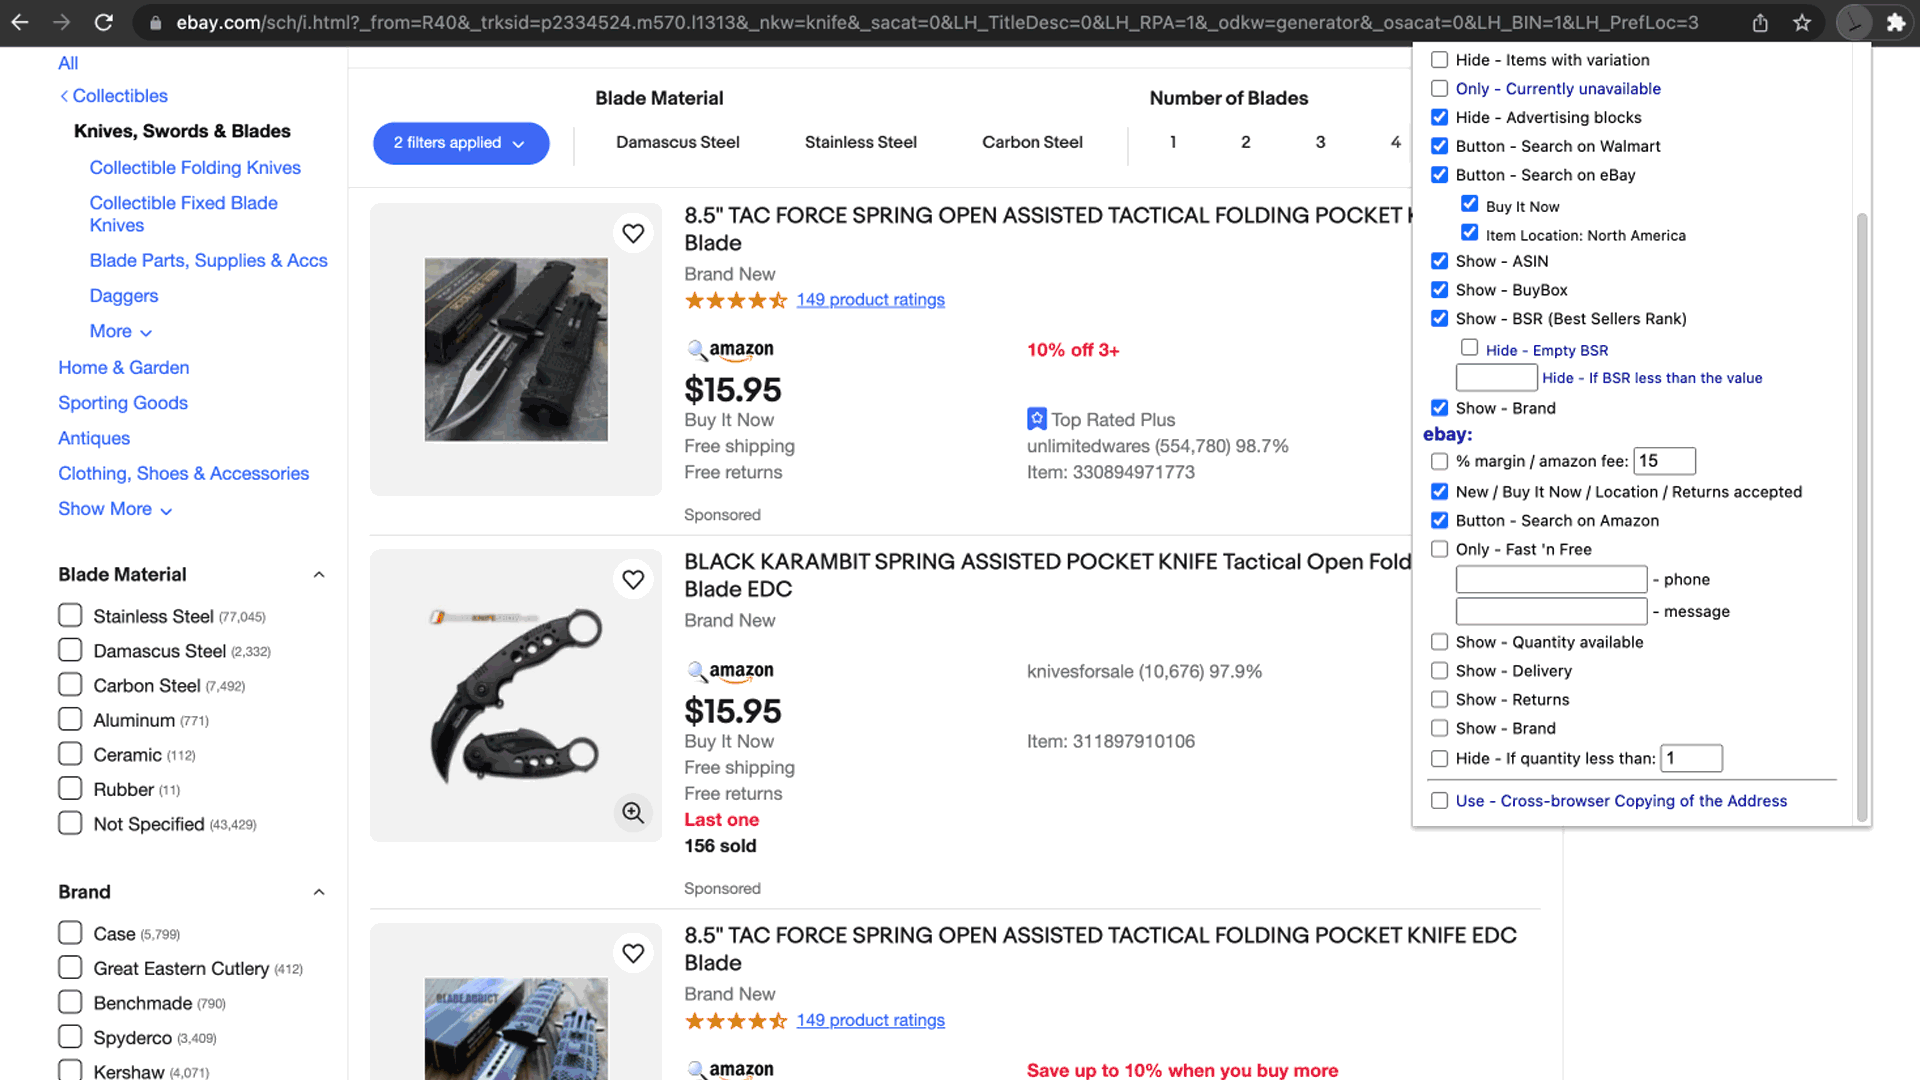Open the active extension icon in toolbar
The height and width of the screenshot is (1080, 1920).
click(x=1854, y=22)
